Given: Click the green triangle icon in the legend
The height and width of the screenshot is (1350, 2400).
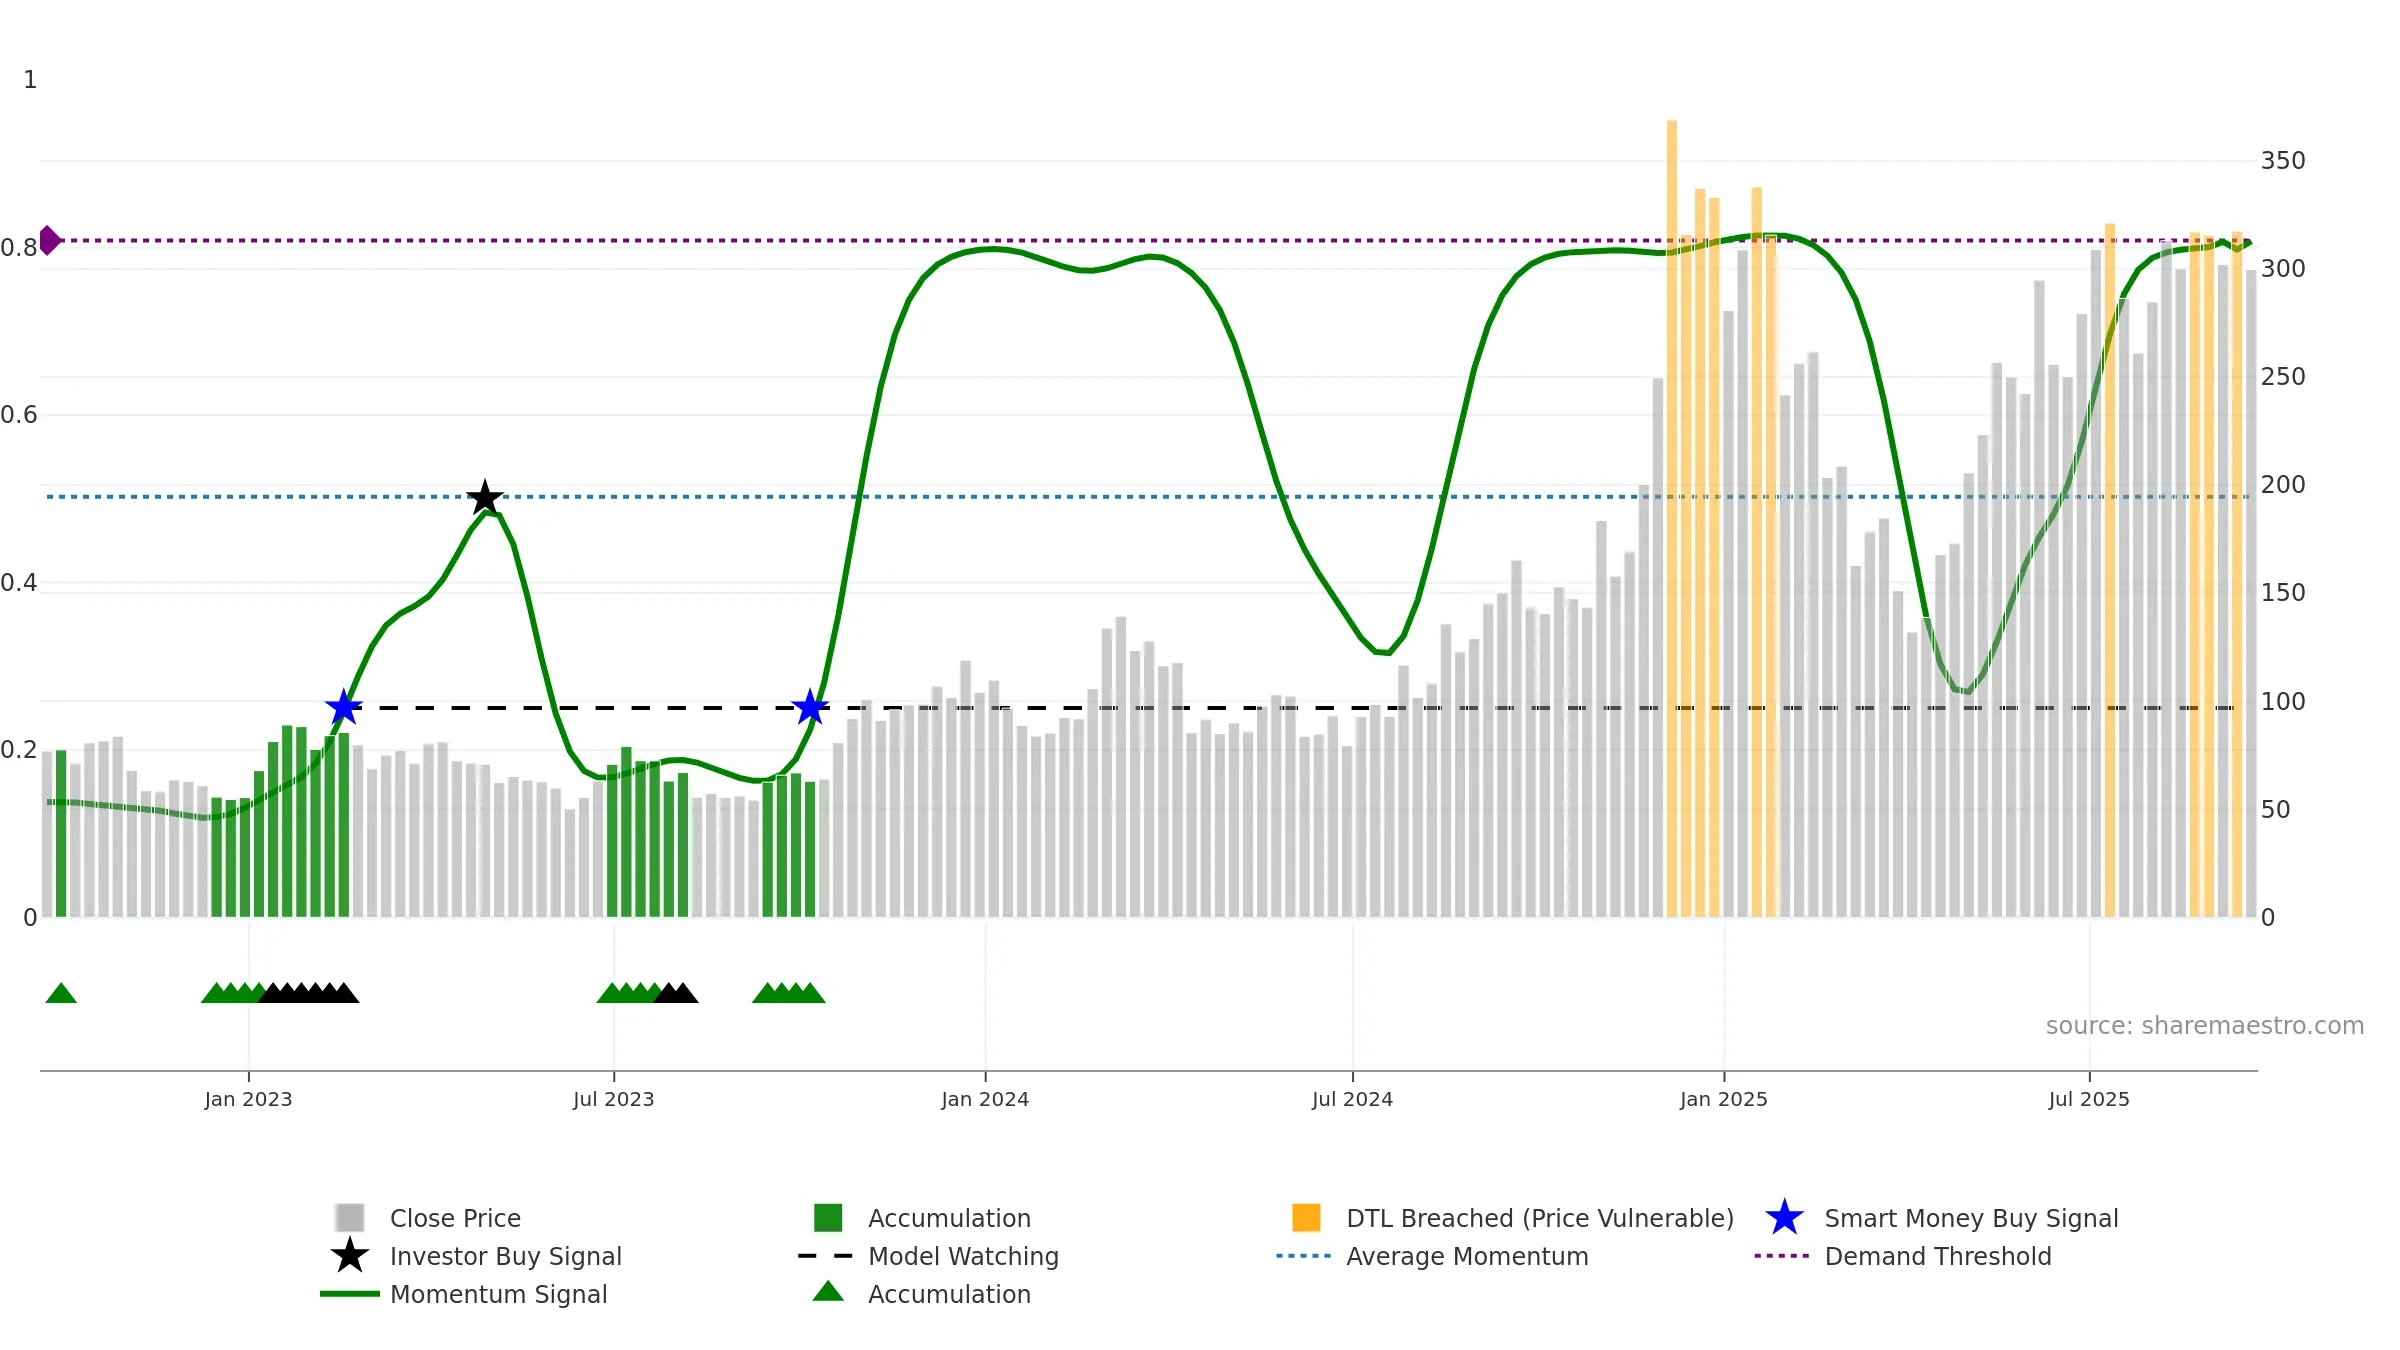Looking at the screenshot, I should pyautogui.click(x=828, y=1291).
